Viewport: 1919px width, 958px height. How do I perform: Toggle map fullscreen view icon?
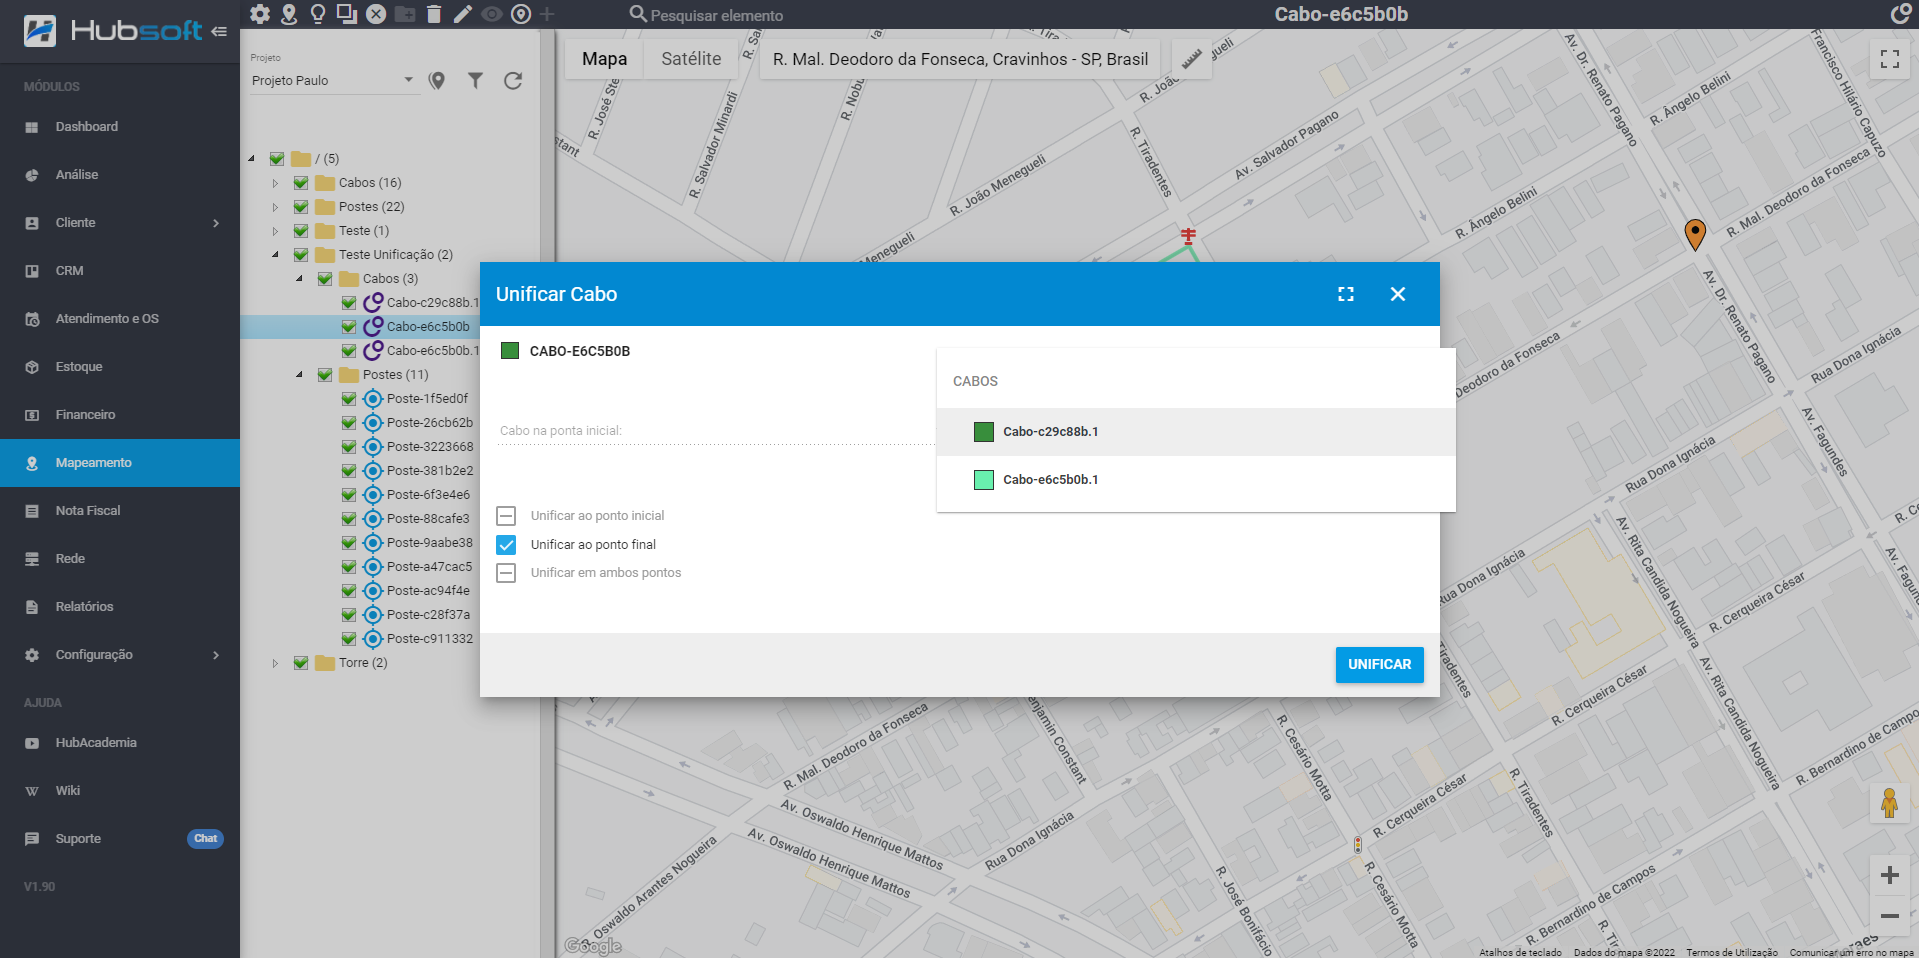(1890, 59)
